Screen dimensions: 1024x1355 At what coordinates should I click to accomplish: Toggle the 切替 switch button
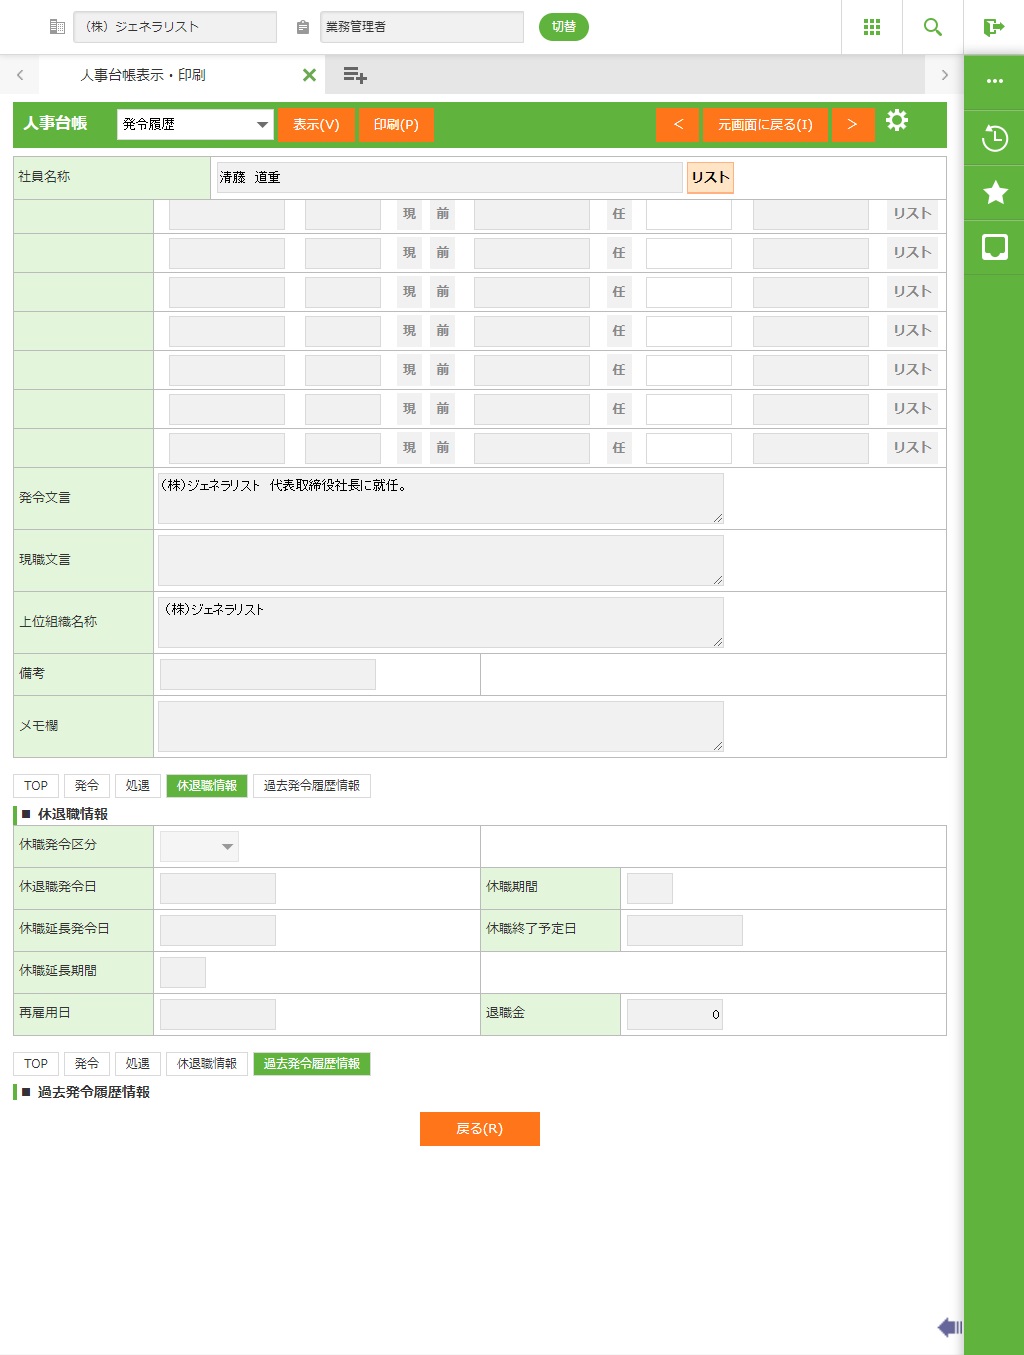tap(563, 27)
